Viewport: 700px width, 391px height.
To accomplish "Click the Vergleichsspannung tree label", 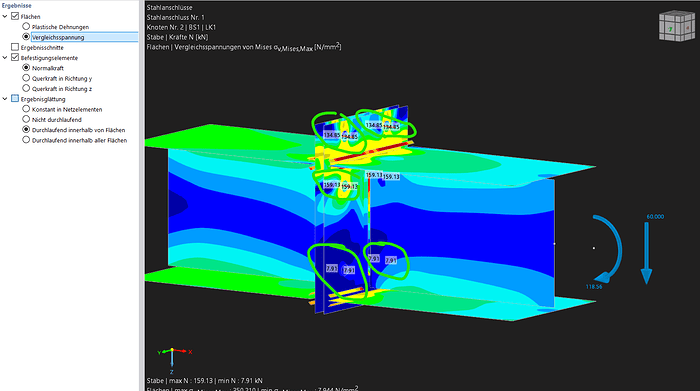I will (x=58, y=37).
